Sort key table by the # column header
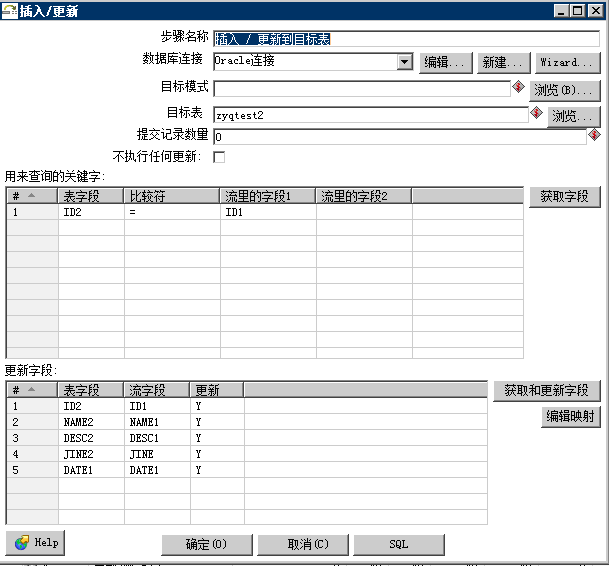The height and width of the screenshot is (566, 609). pyautogui.click(x=32, y=195)
